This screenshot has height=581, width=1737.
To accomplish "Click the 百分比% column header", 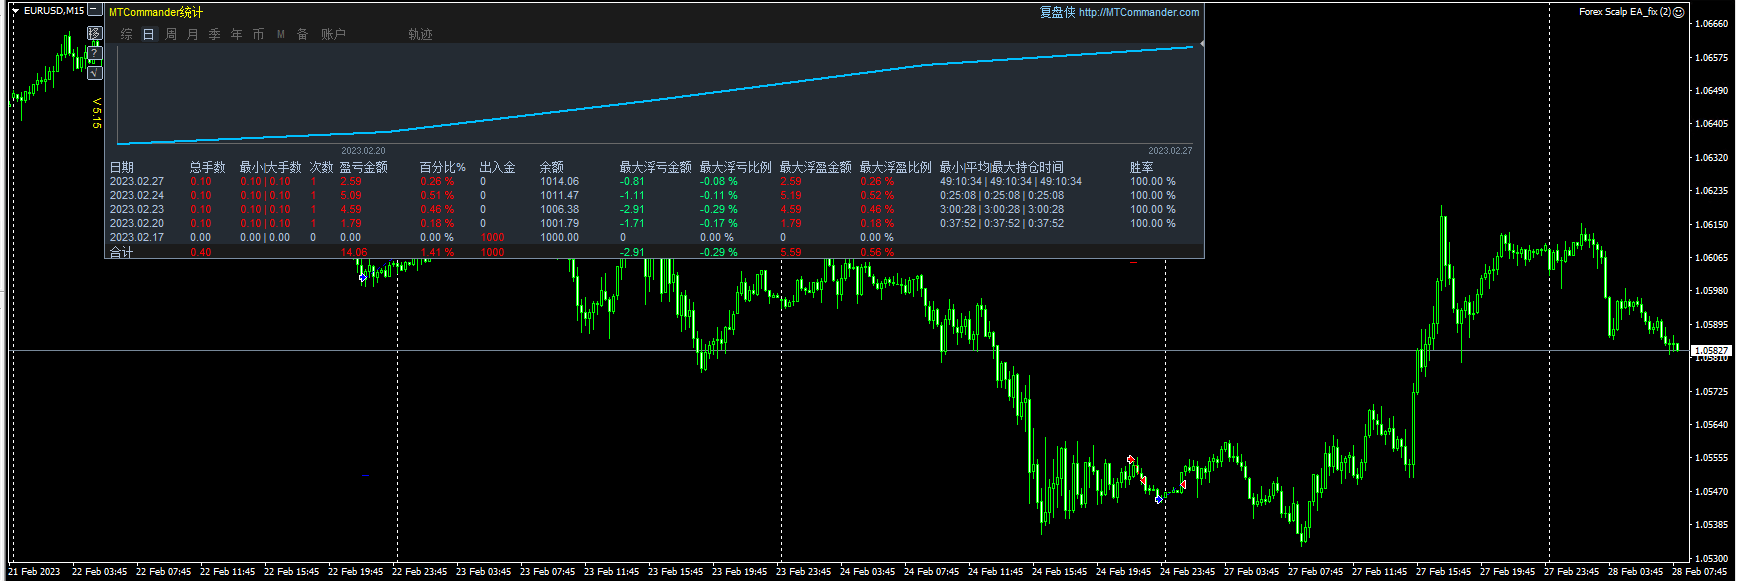I will tap(443, 167).
